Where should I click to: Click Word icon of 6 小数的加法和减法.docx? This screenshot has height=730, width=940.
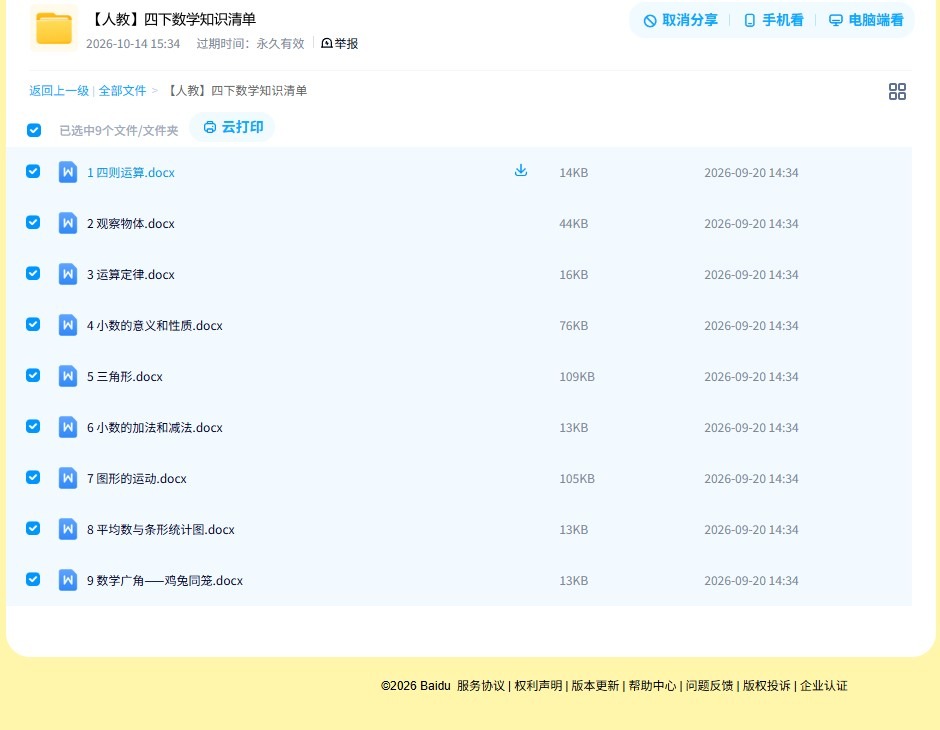pos(68,427)
